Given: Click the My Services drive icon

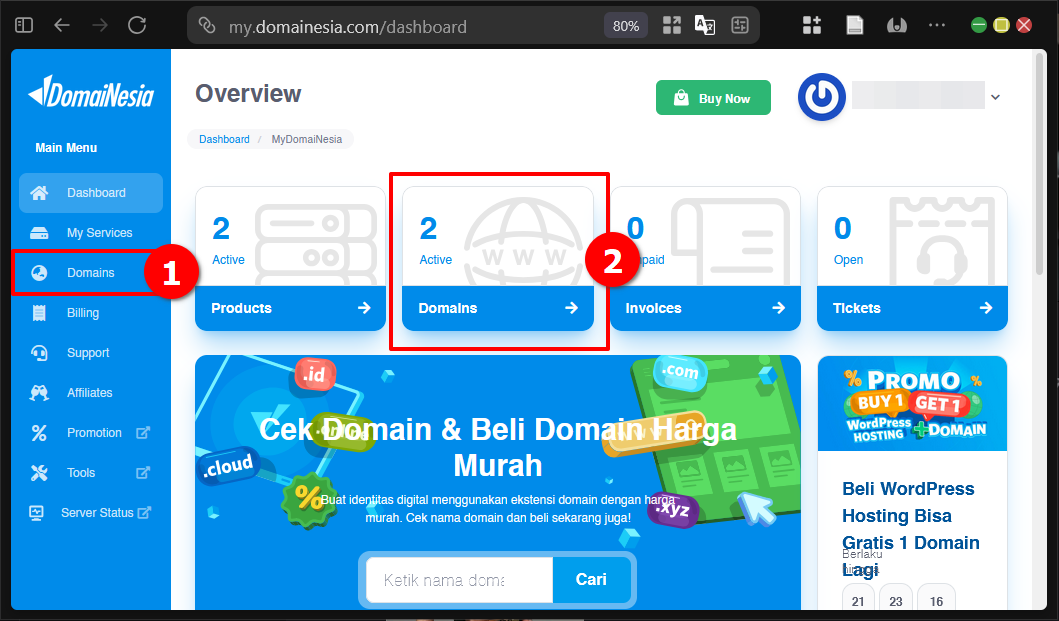Looking at the screenshot, I should click(39, 233).
